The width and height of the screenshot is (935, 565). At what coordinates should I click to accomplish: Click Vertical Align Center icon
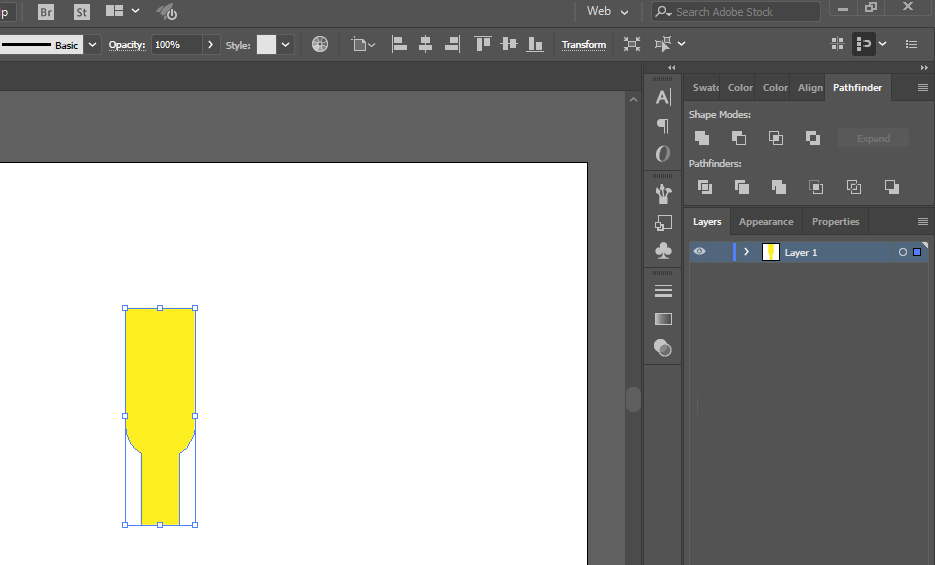[509, 44]
